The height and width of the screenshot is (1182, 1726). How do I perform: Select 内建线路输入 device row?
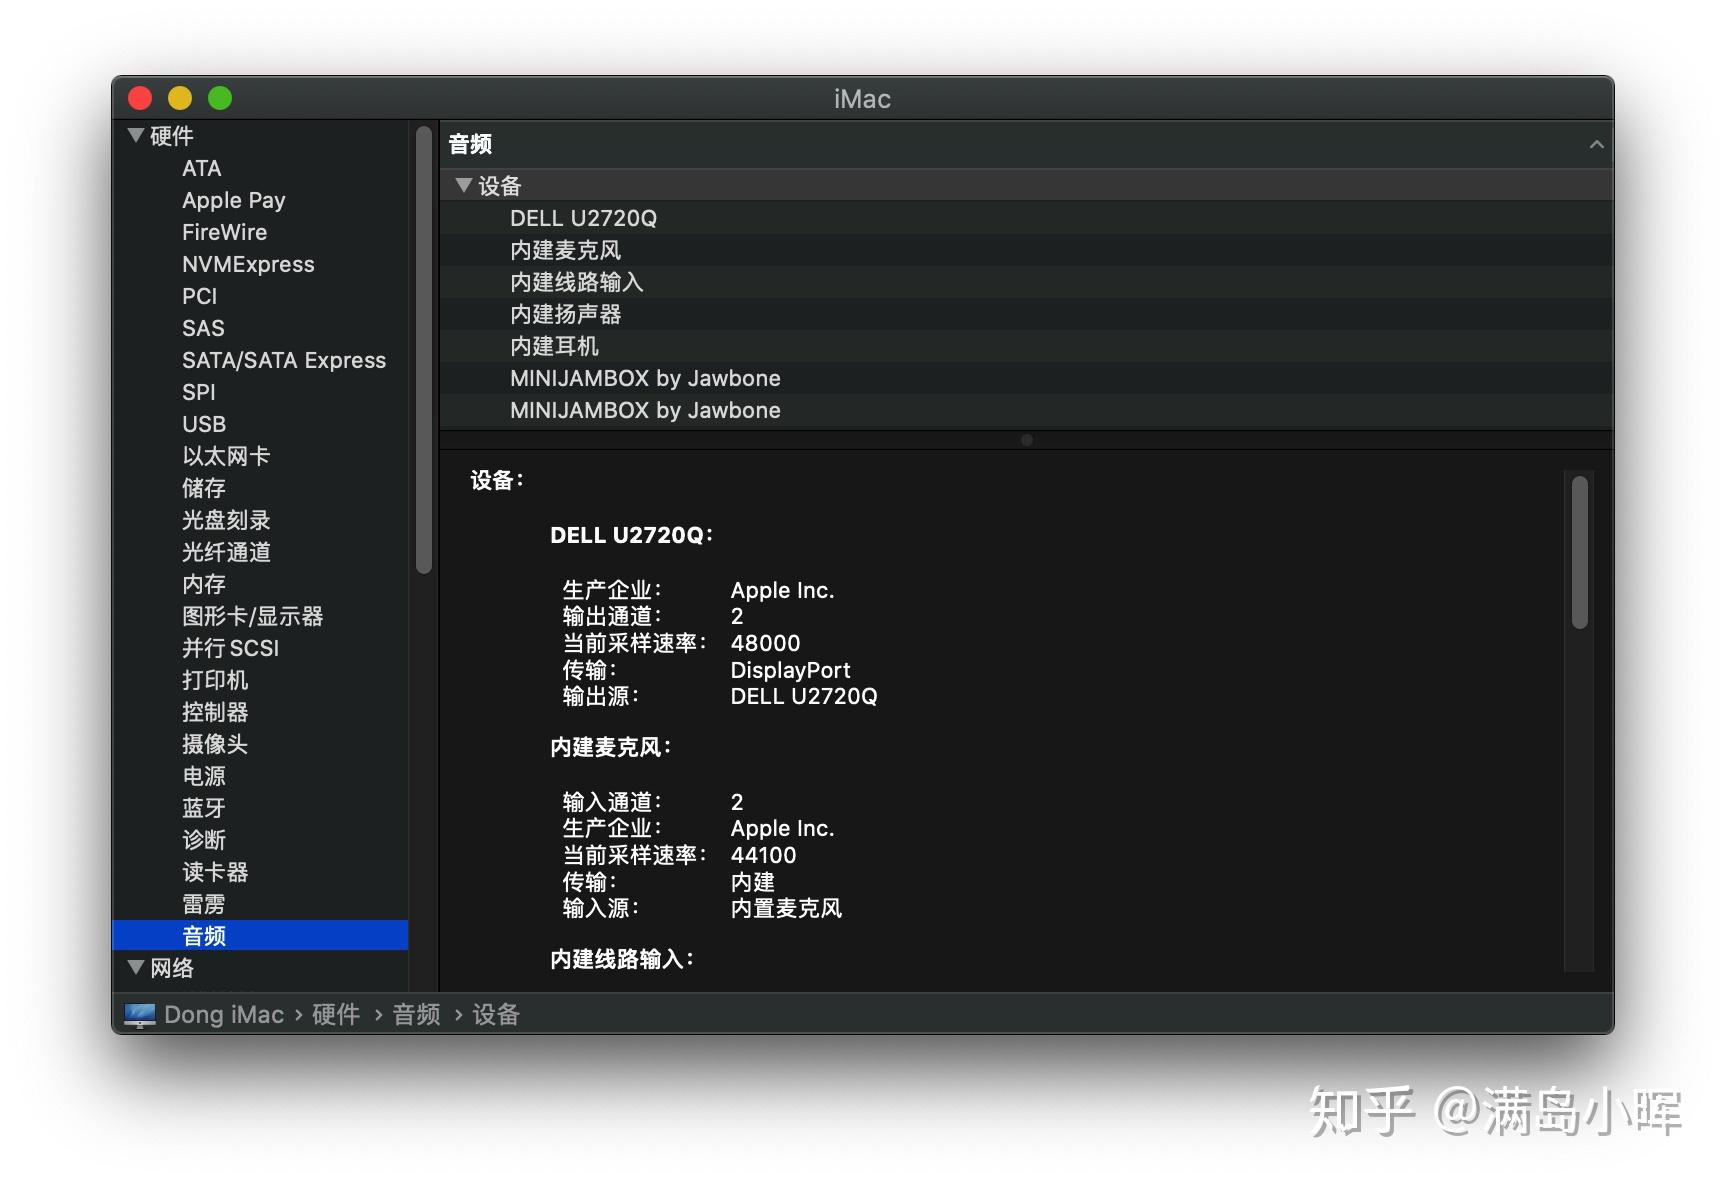(1026, 282)
